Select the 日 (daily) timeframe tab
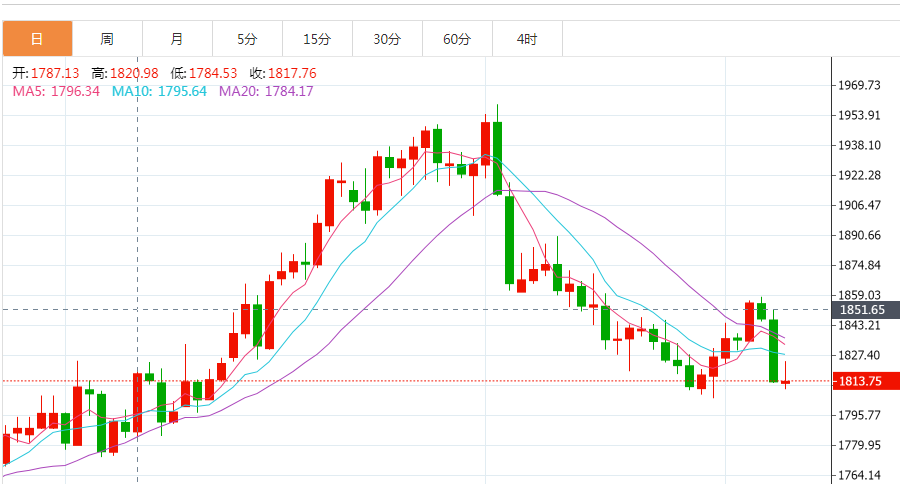Viewport: 900px width, 484px height. click(37, 39)
